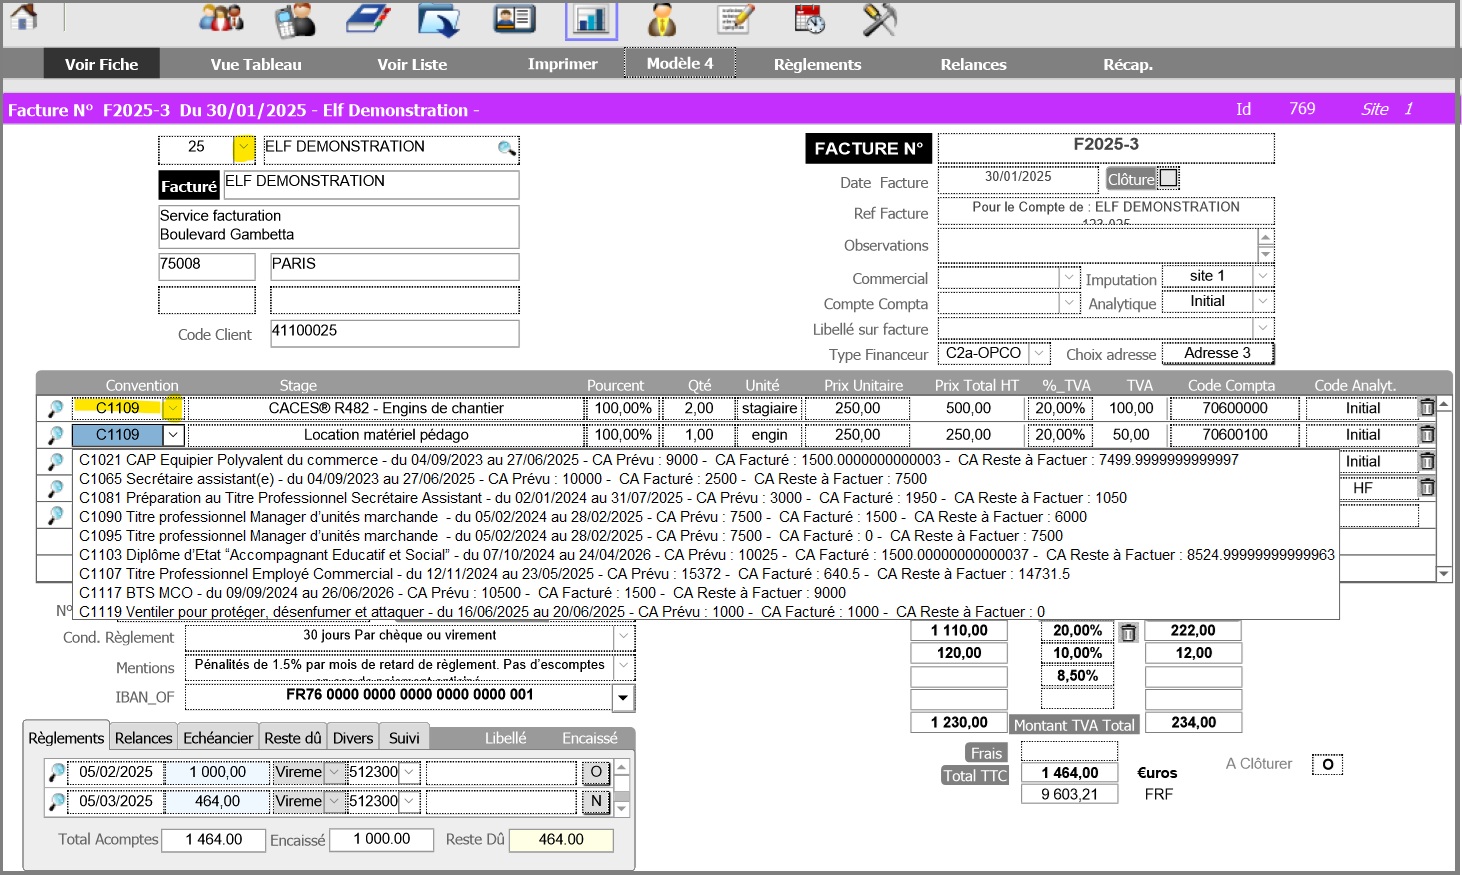Click the magnifier on CACES R482 line

(55, 409)
